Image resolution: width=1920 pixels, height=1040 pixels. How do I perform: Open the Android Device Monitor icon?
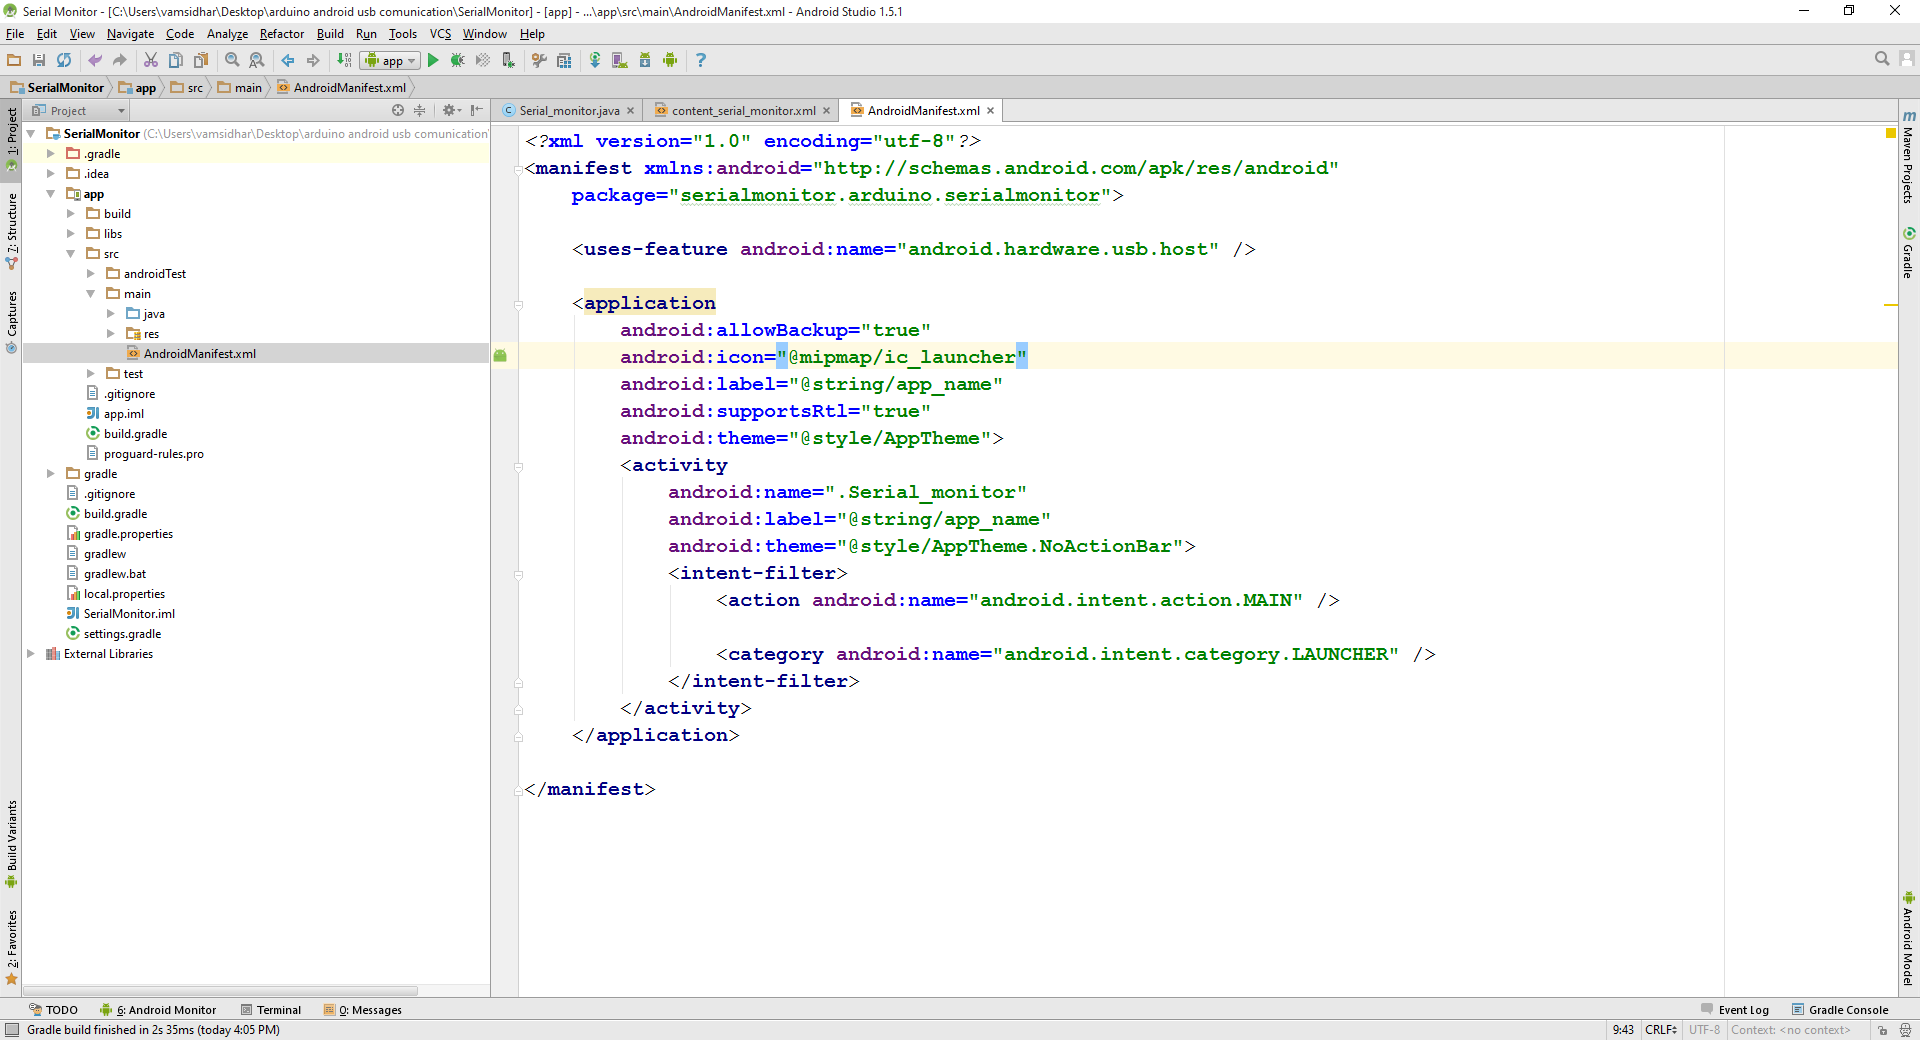(x=670, y=60)
